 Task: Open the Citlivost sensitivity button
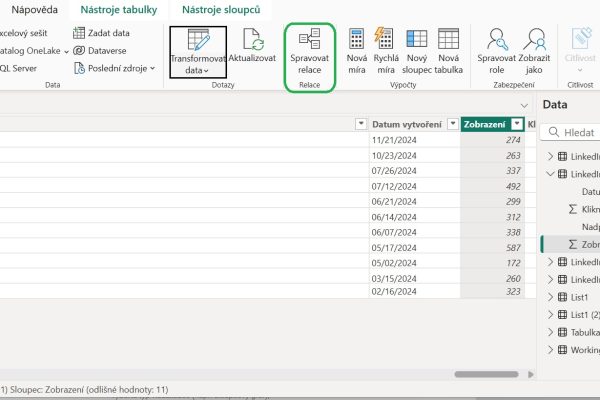[x=580, y=50]
